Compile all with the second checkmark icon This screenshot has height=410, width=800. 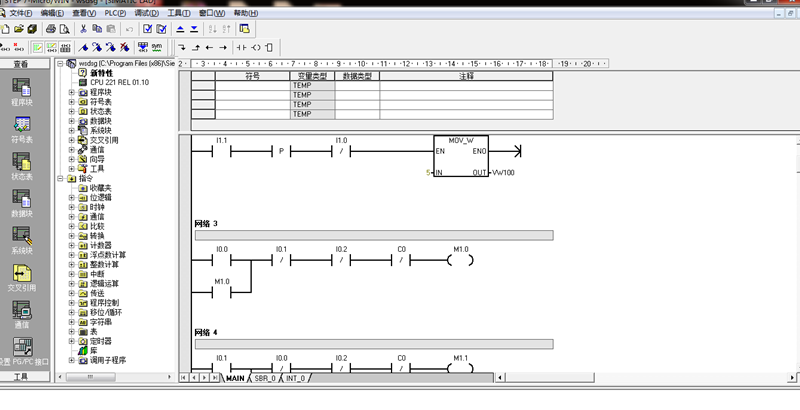[161, 29]
